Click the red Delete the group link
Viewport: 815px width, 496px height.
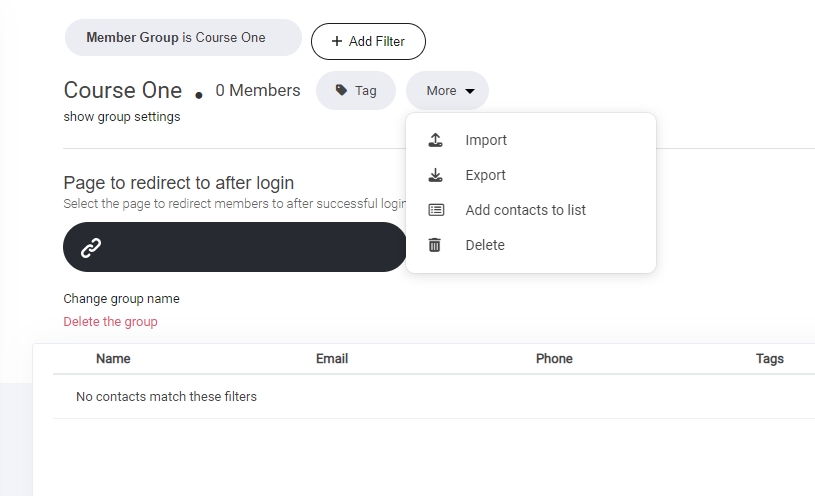click(x=110, y=321)
